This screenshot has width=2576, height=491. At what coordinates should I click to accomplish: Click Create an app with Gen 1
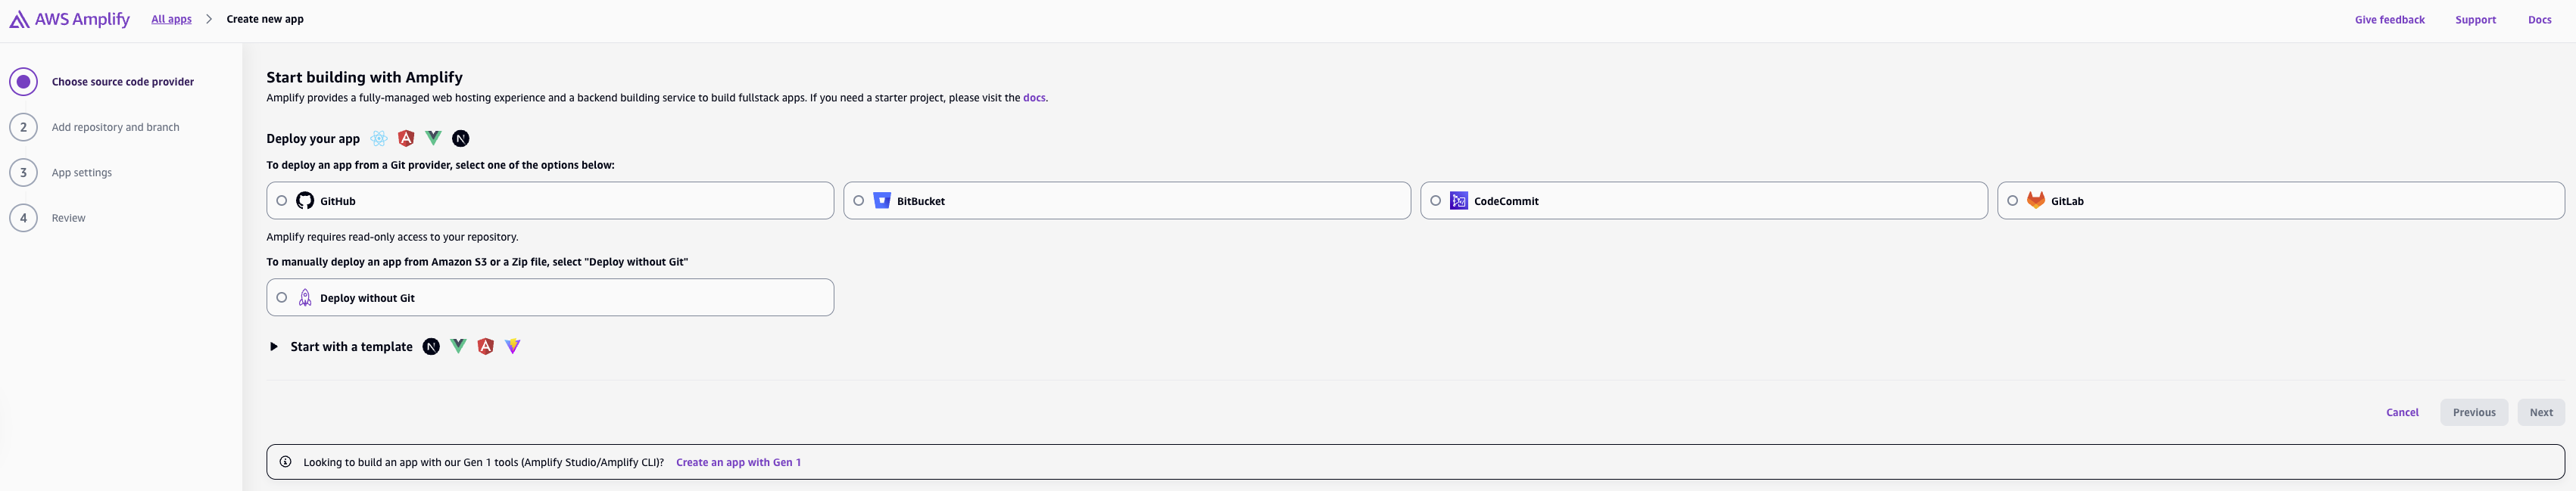[739, 461]
